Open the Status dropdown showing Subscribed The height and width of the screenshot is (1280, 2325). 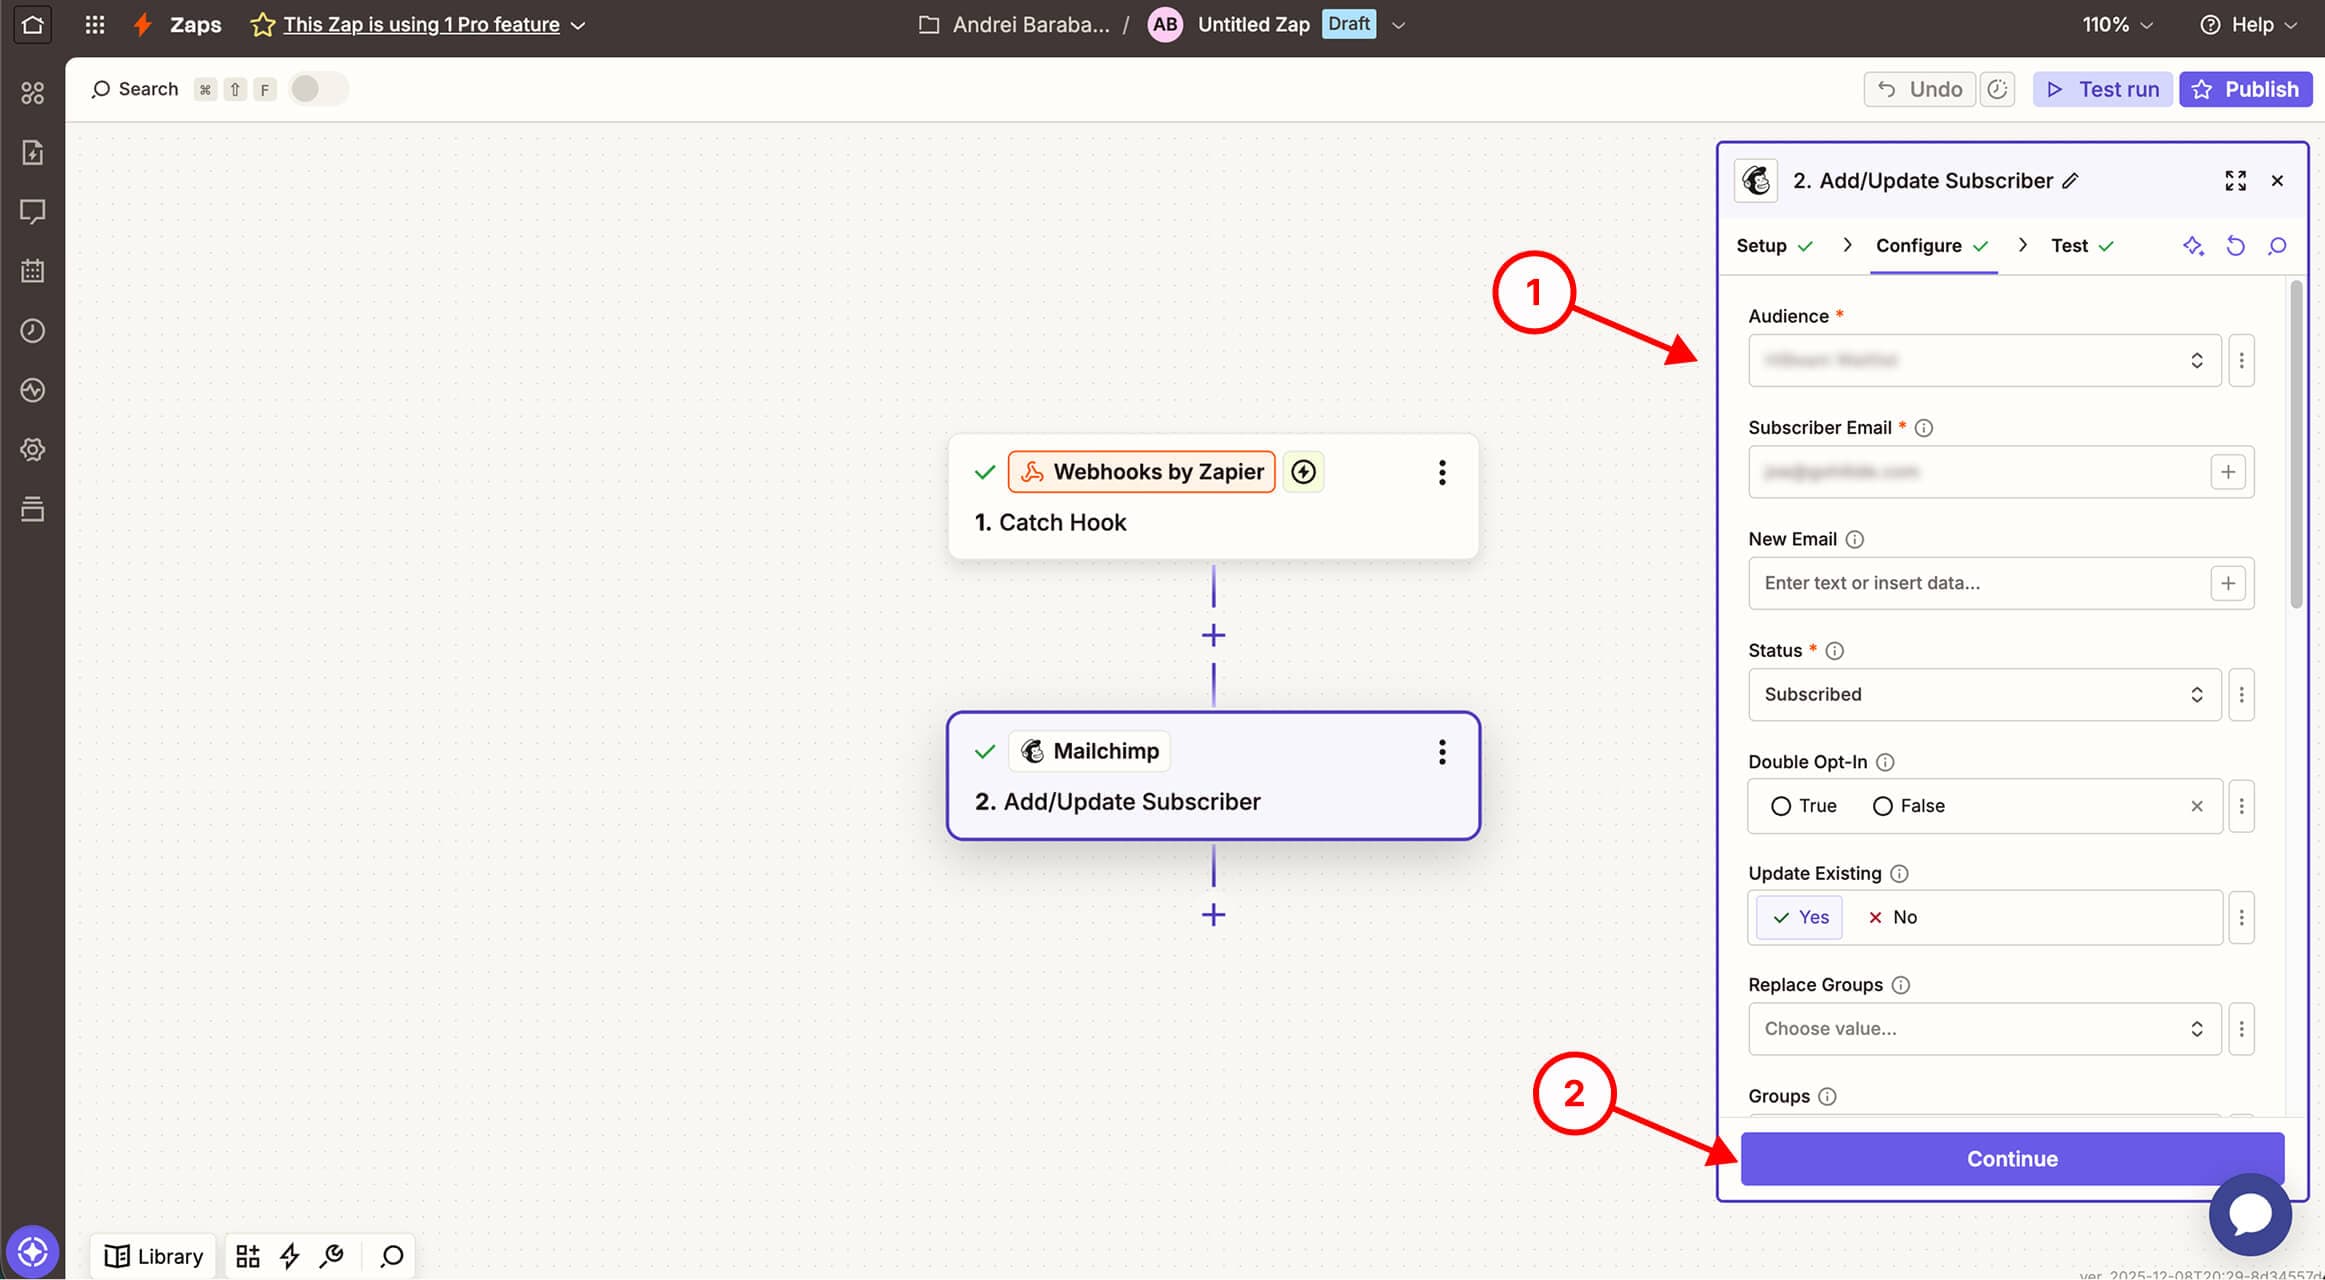1983,695
